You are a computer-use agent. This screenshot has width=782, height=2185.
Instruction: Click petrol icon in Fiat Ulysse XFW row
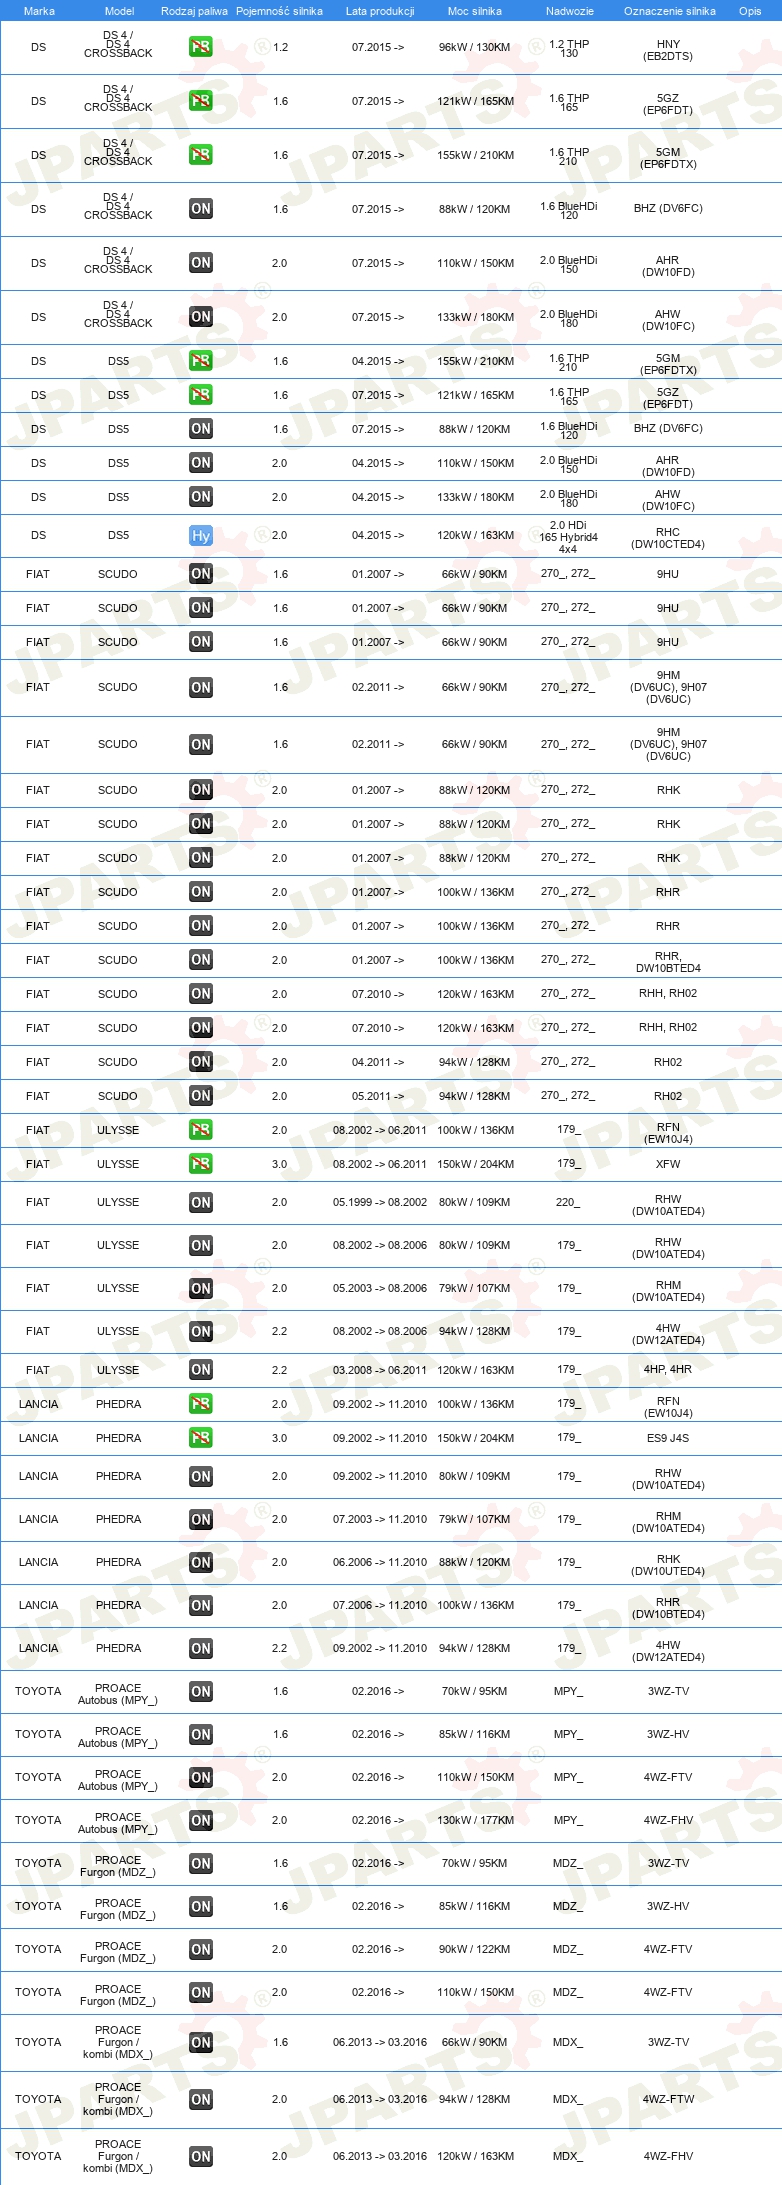(x=201, y=1164)
